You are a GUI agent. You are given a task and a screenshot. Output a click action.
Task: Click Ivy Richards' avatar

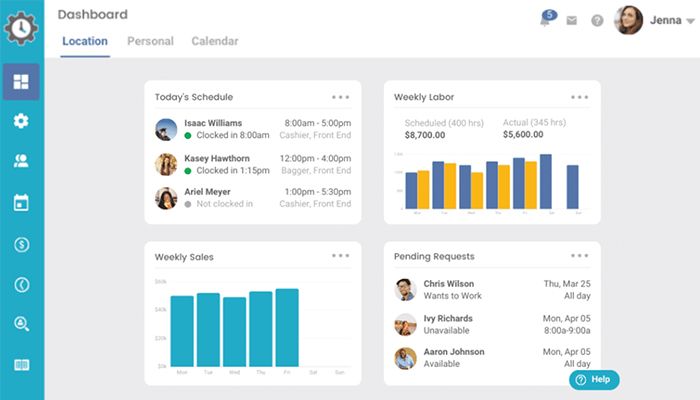405,324
